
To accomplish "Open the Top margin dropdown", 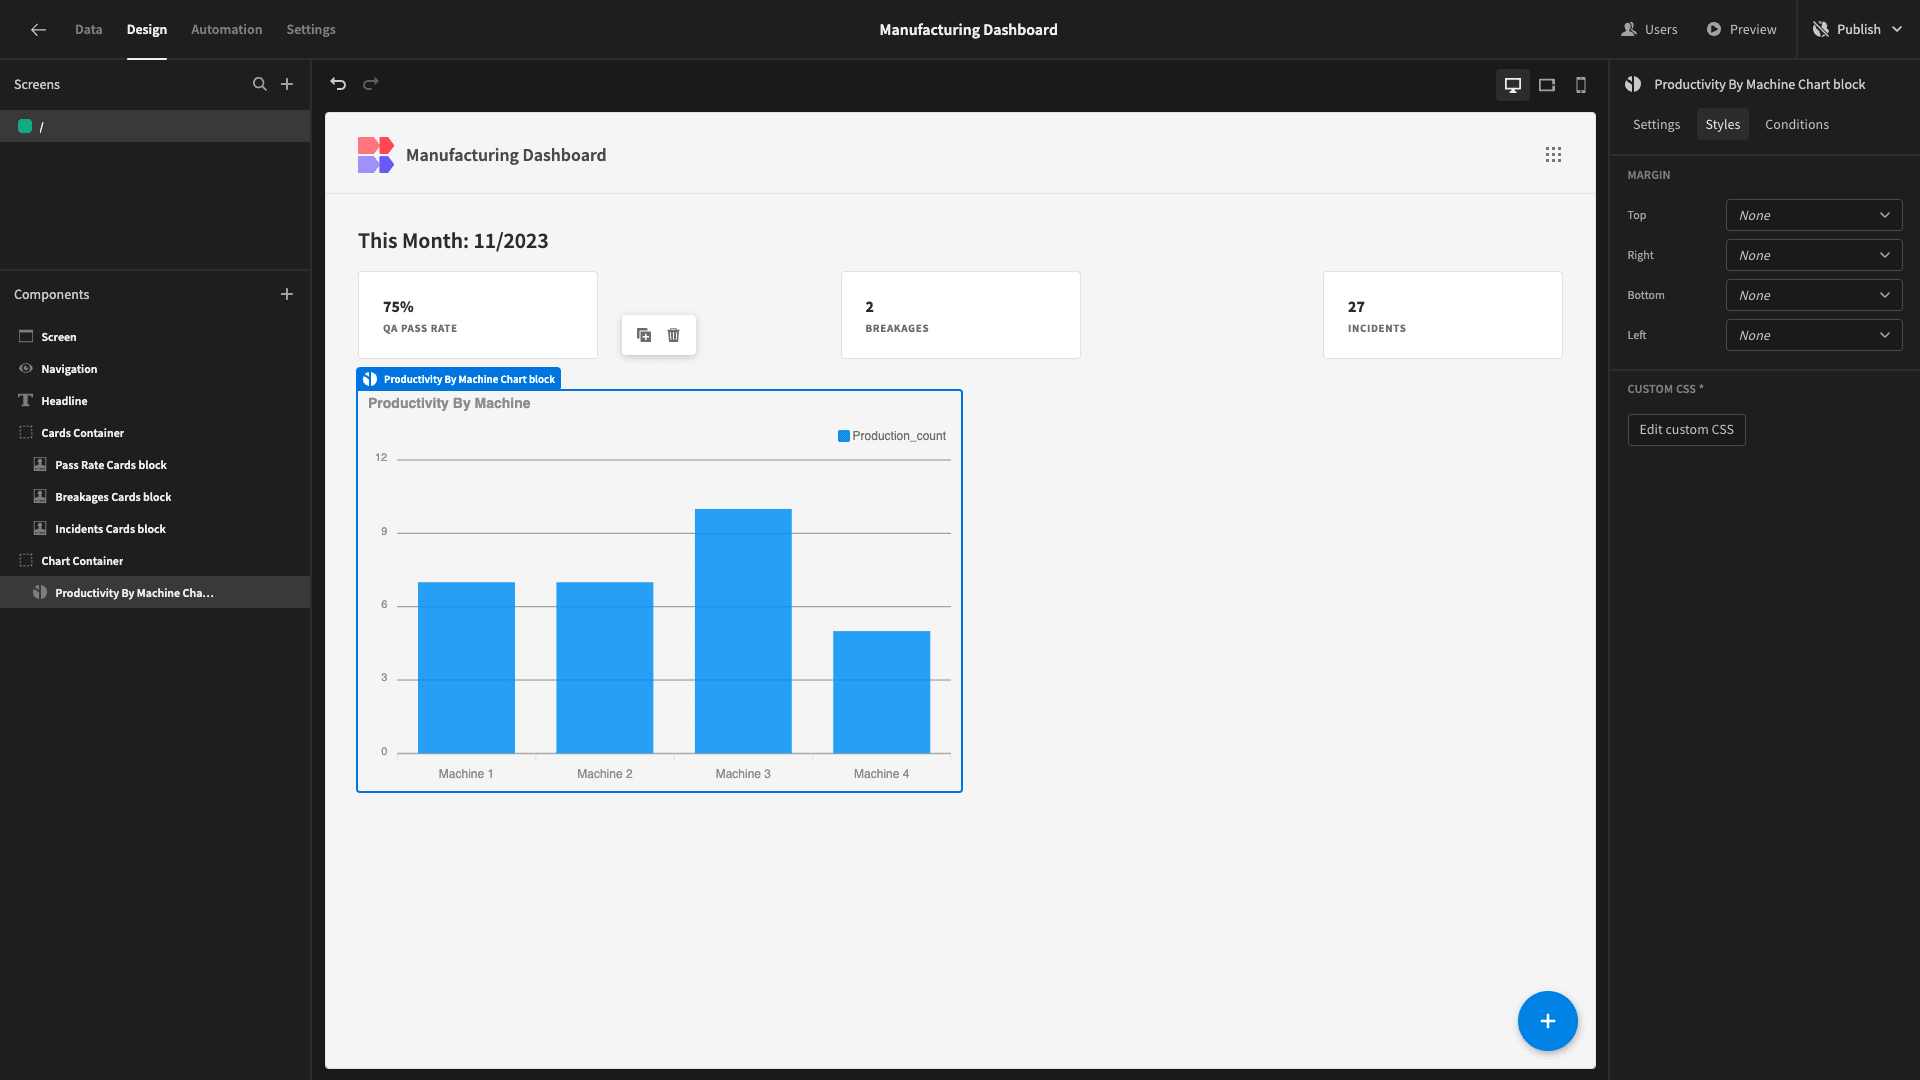I will pos(1814,215).
